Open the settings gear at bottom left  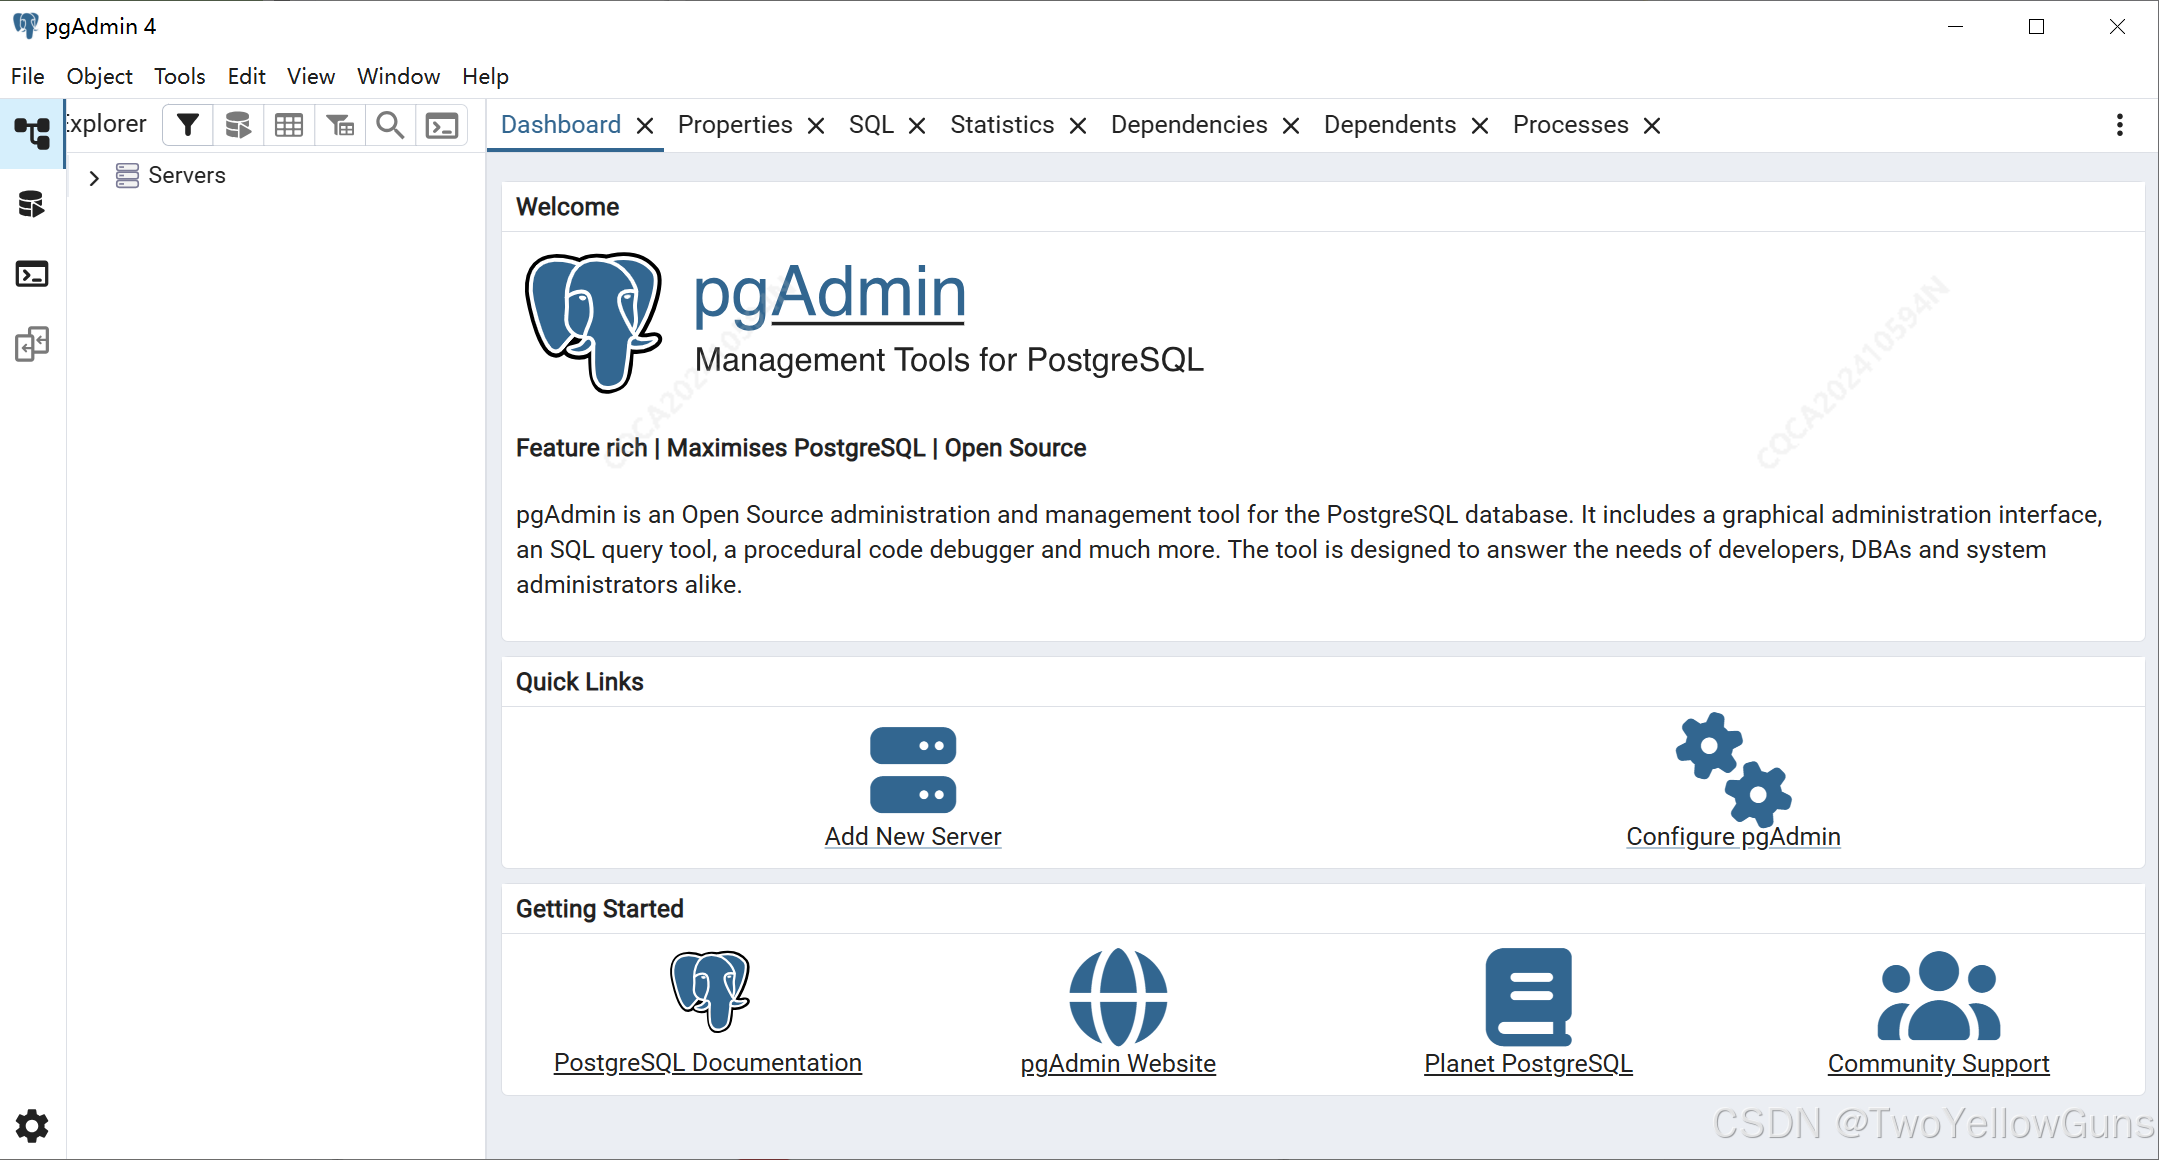[32, 1126]
